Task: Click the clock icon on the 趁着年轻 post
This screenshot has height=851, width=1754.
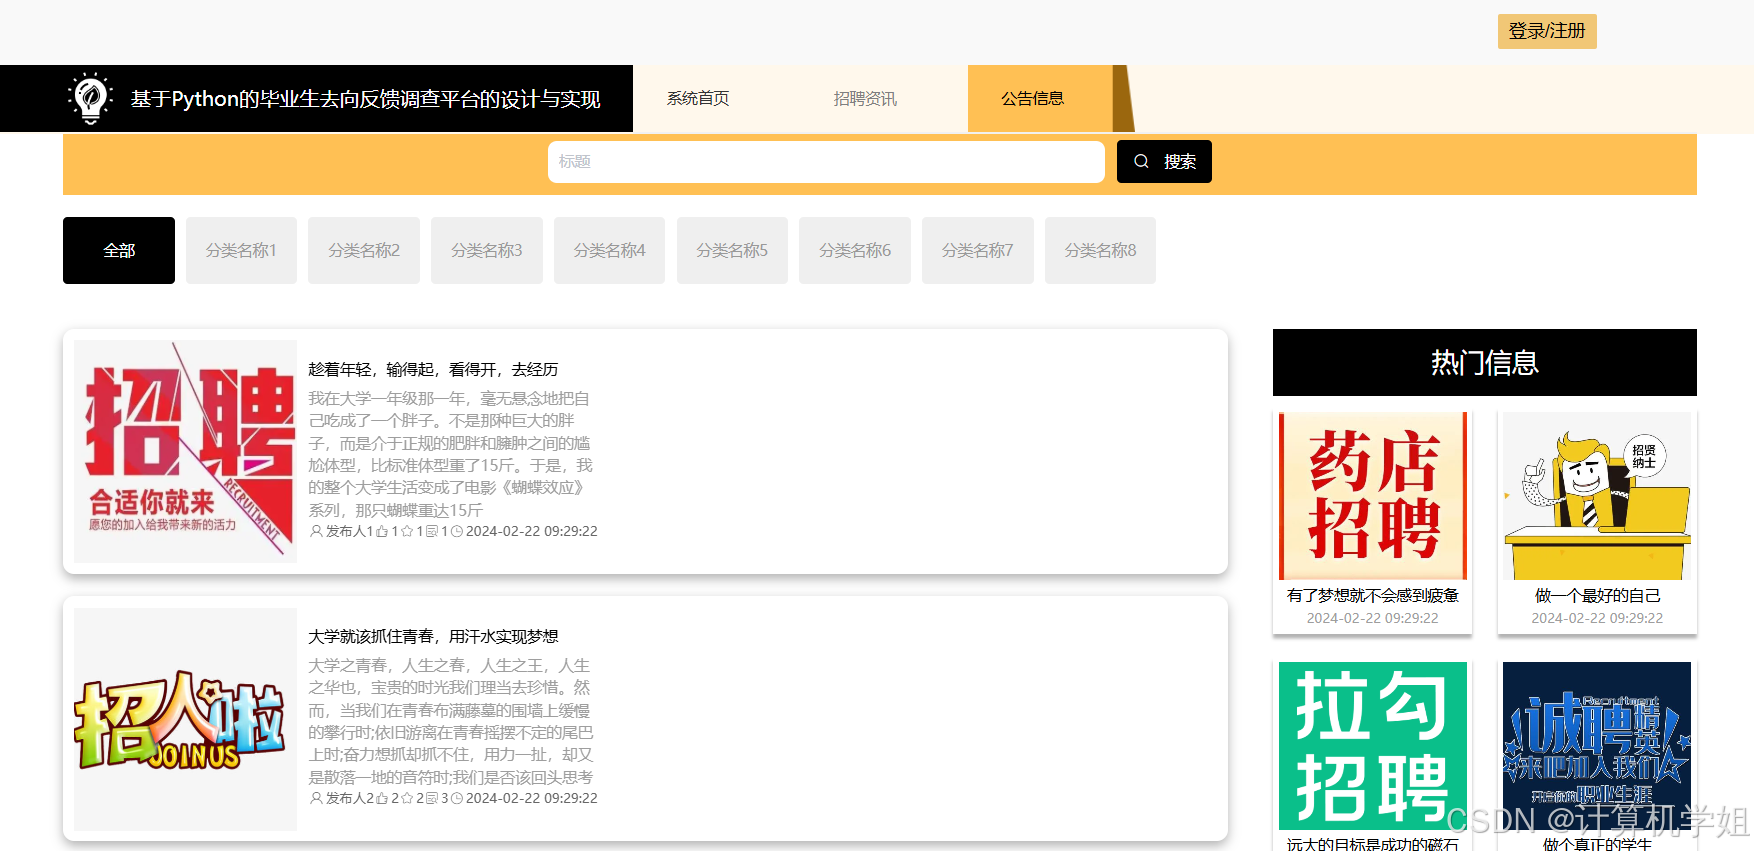Action: (x=457, y=532)
